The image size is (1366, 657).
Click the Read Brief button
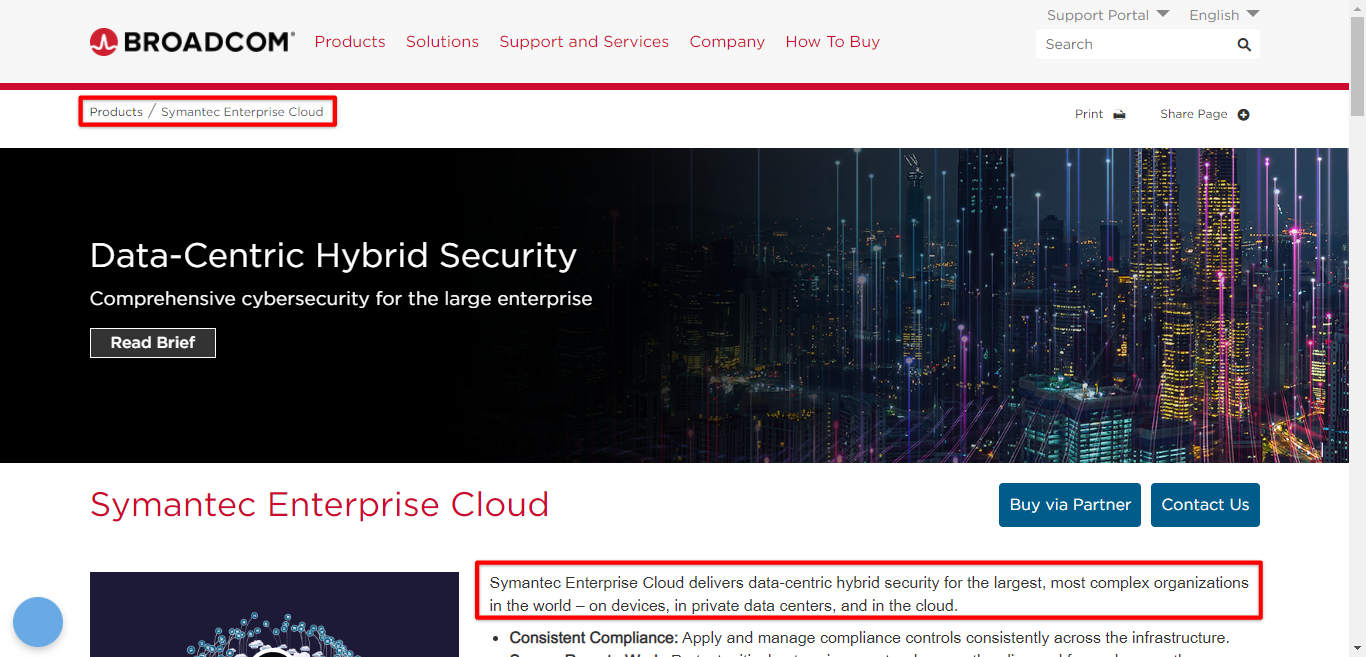[152, 342]
